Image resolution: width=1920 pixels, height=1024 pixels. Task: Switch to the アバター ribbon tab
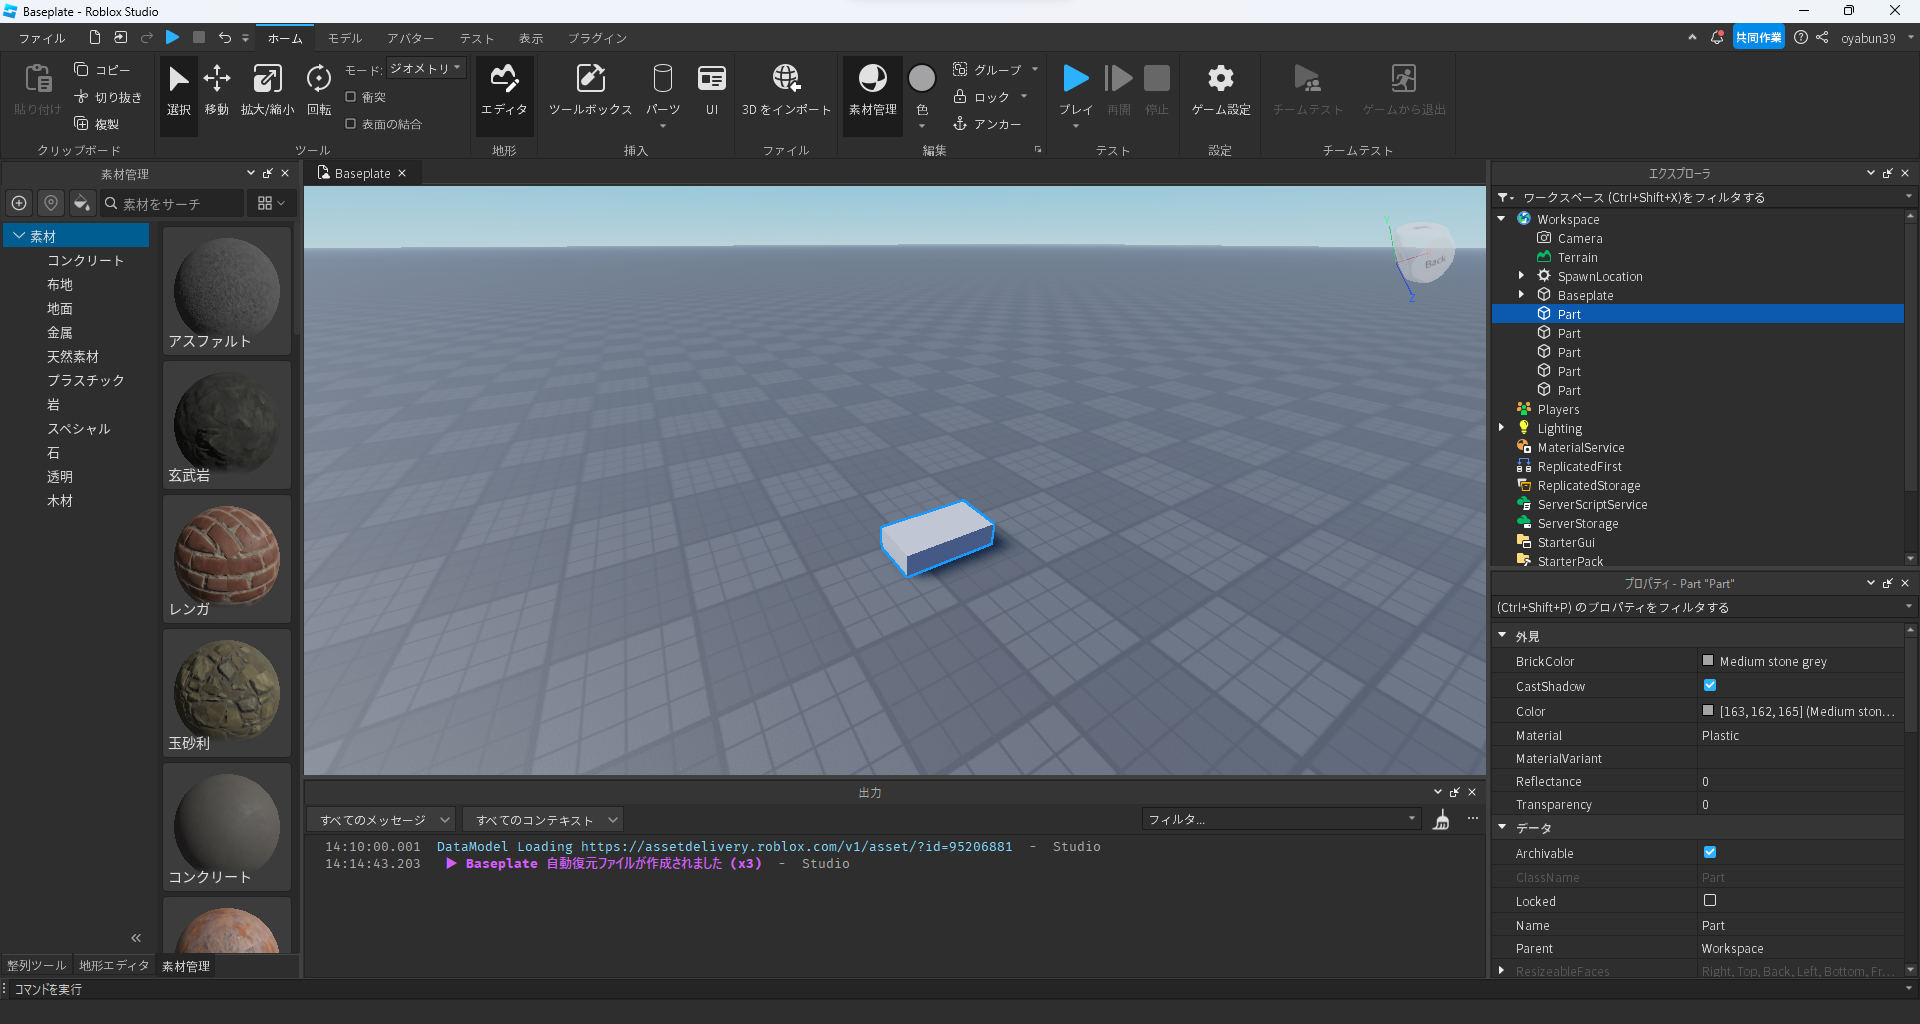coord(410,38)
